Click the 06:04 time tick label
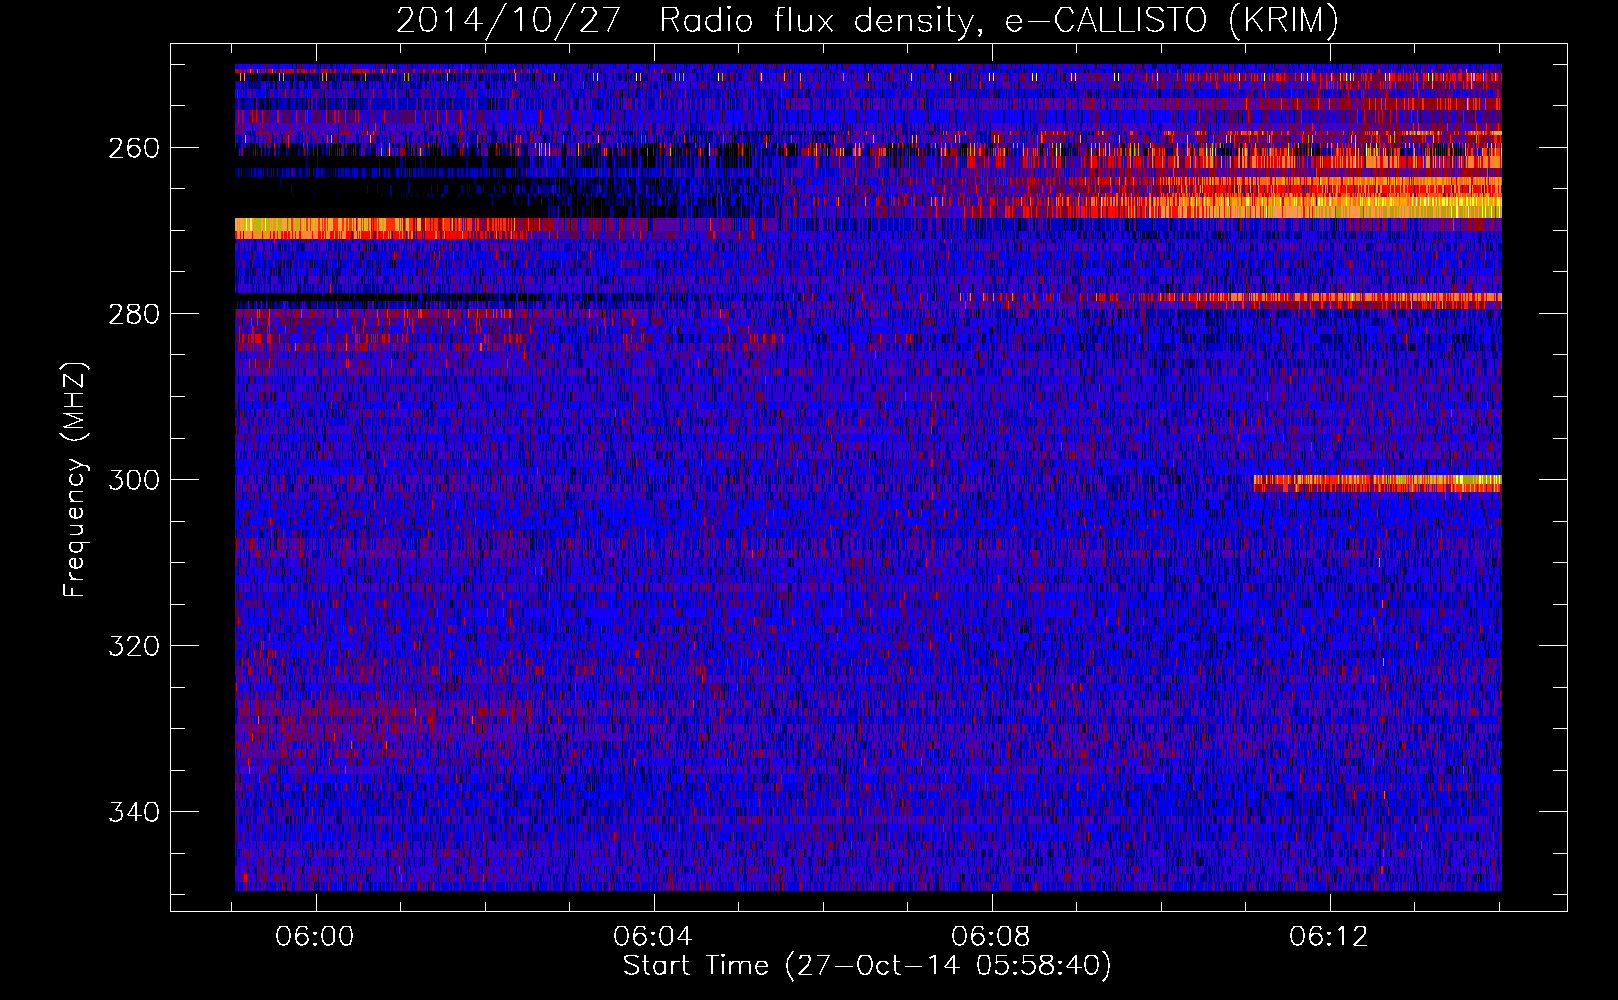1618x1000 pixels. pos(654,937)
